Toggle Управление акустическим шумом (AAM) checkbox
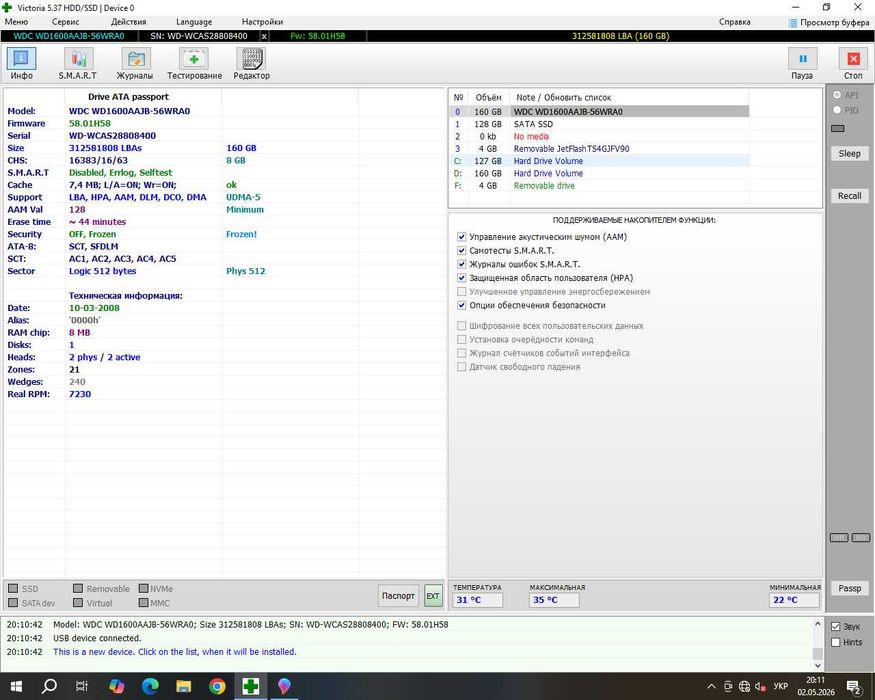The height and width of the screenshot is (700, 875). coord(461,237)
